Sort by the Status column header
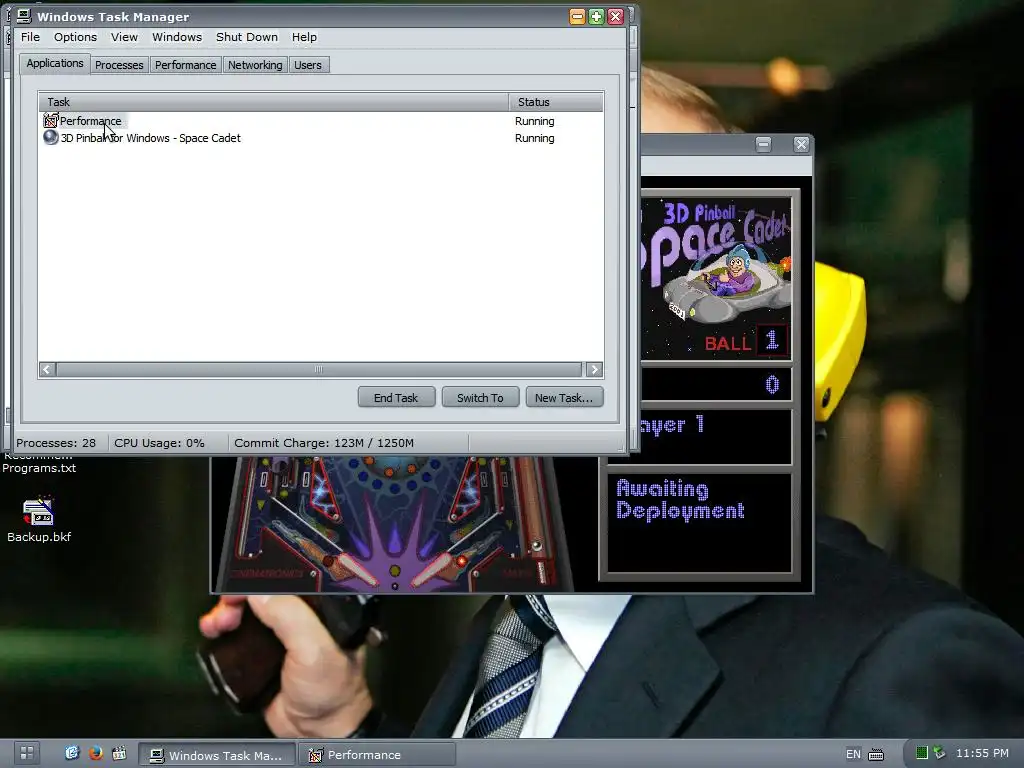Image resolution: width=1024 pixels, height=768 pixels. [556, 102]
